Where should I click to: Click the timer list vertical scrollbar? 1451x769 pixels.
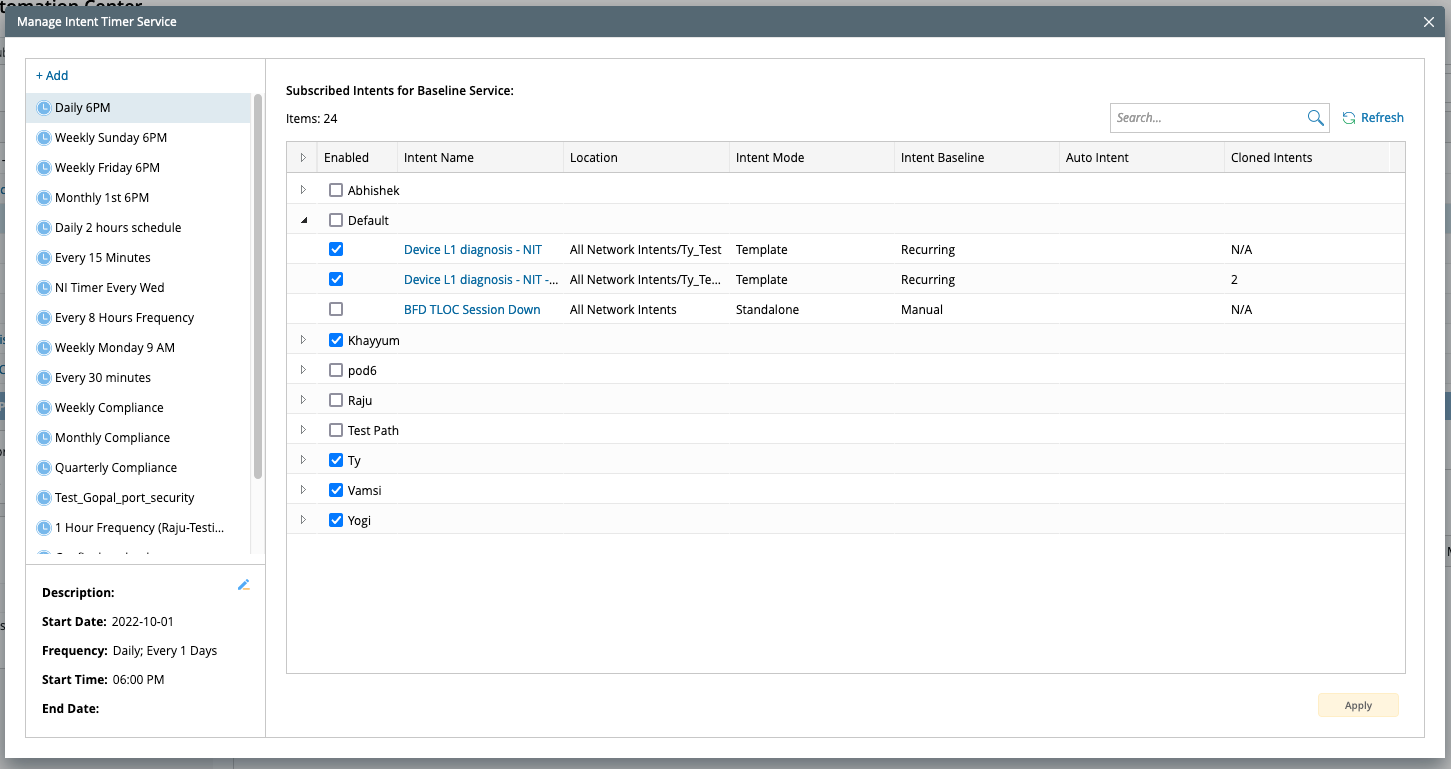(x=258, y=290)
